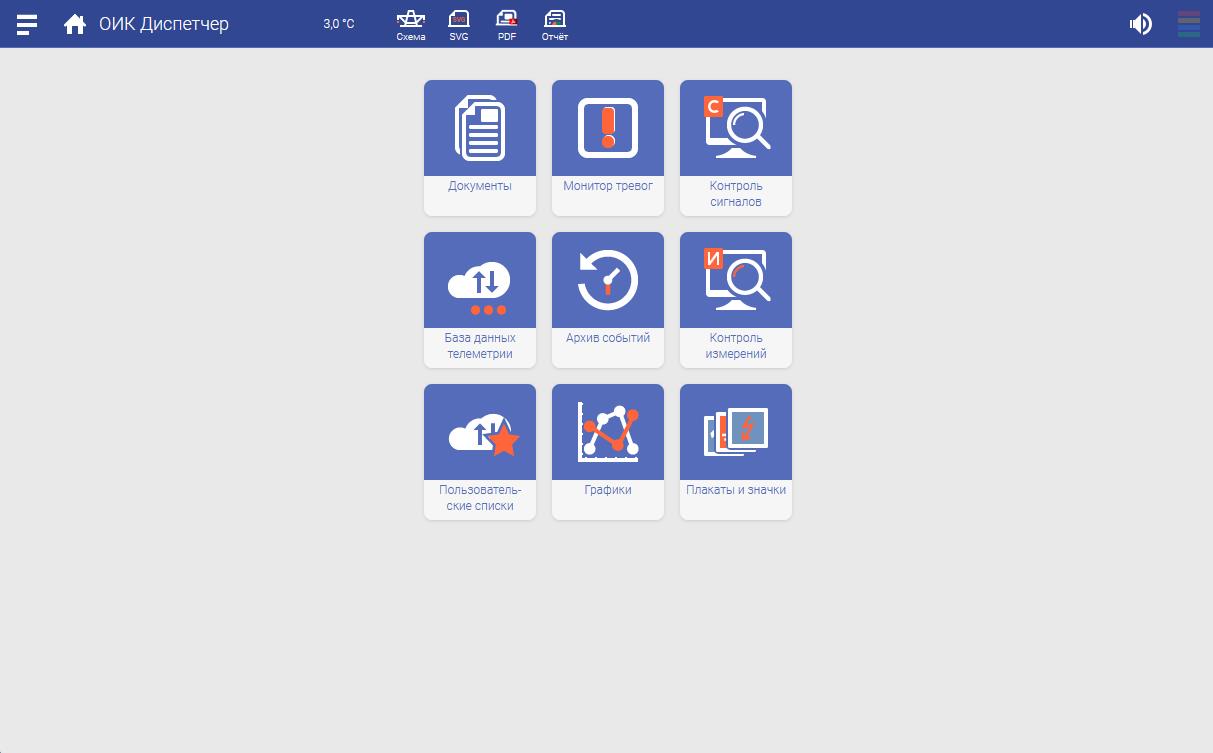Open the Отчёт report icon
Screen dimensions: 1213x753
click(x=555, y=24)
